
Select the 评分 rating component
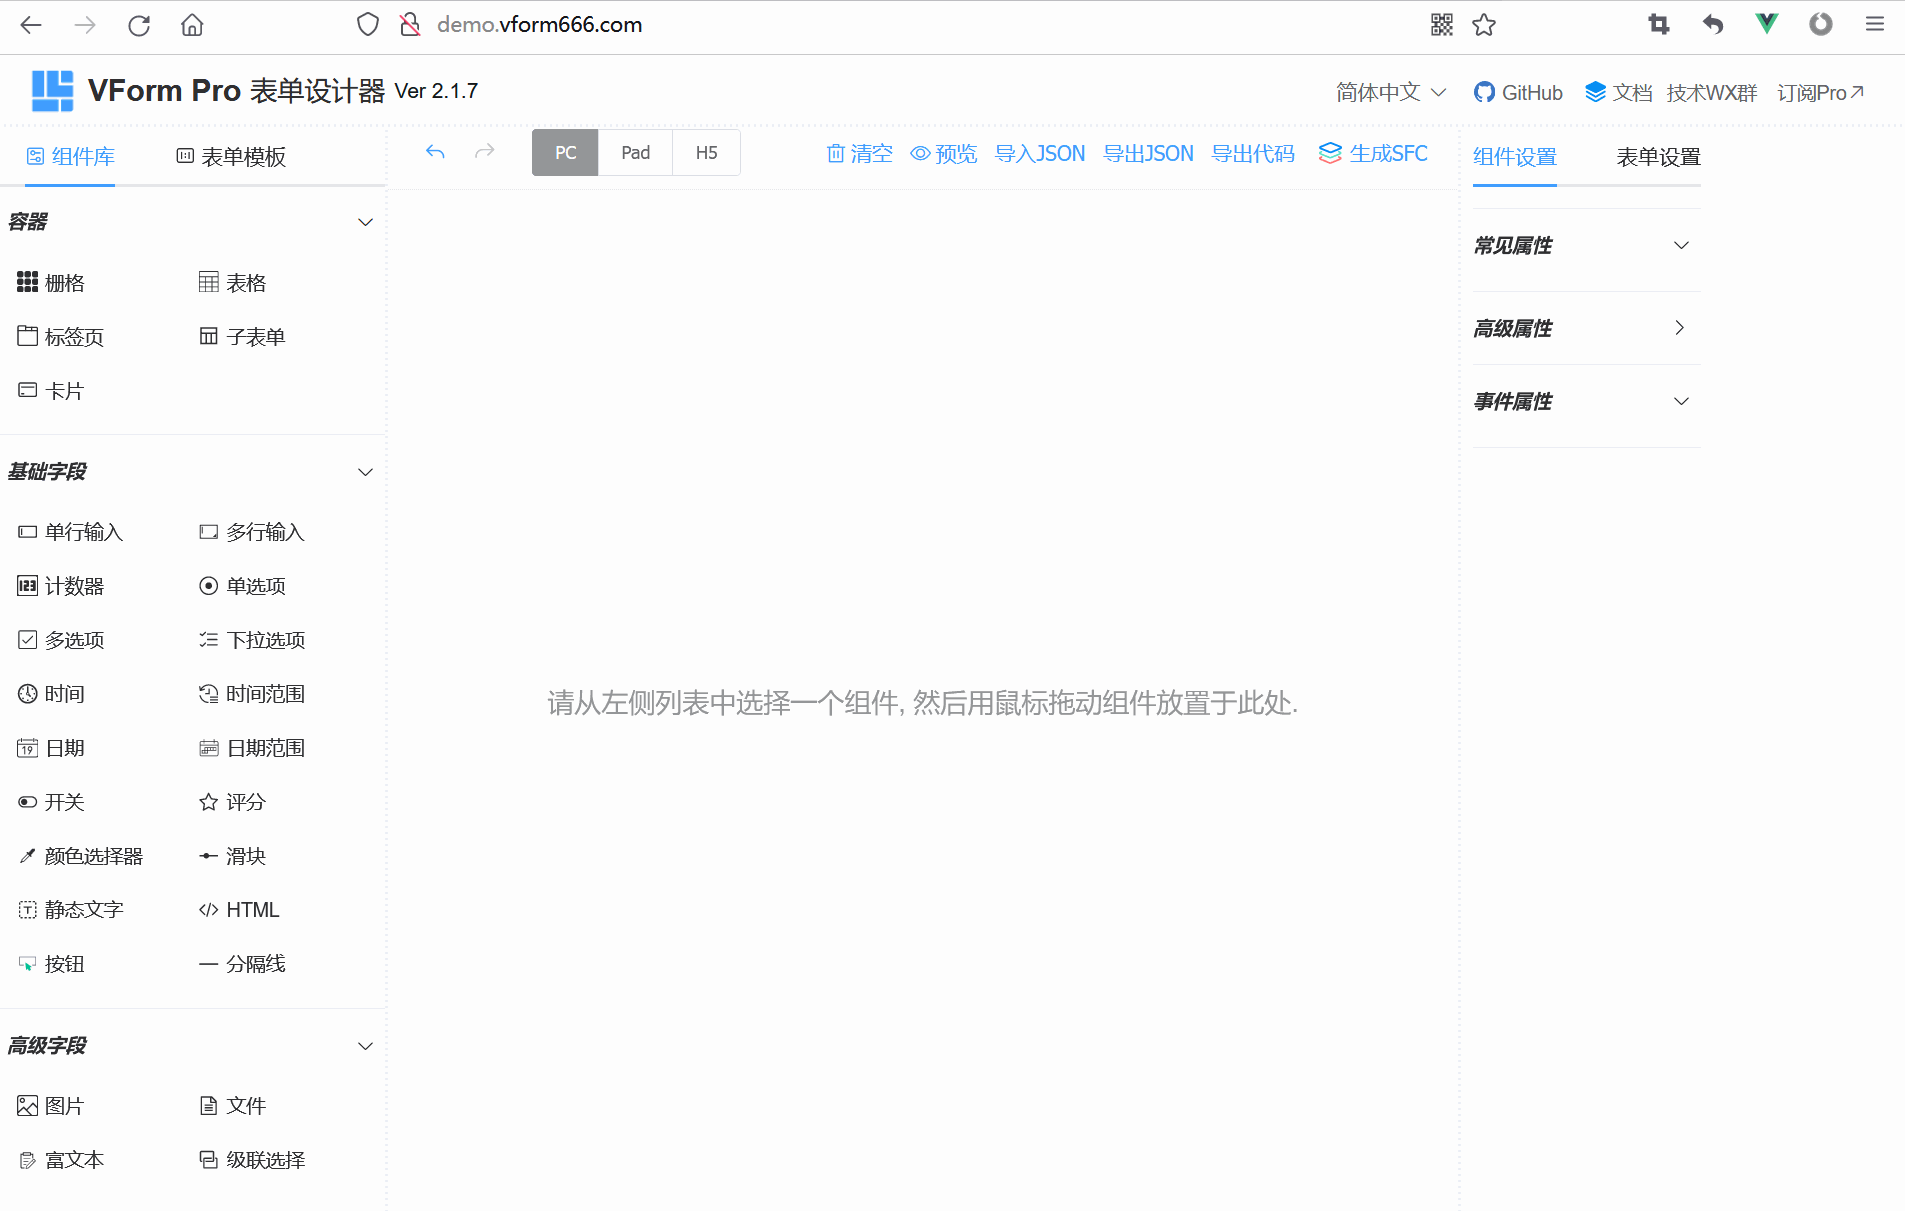[243, 801]
